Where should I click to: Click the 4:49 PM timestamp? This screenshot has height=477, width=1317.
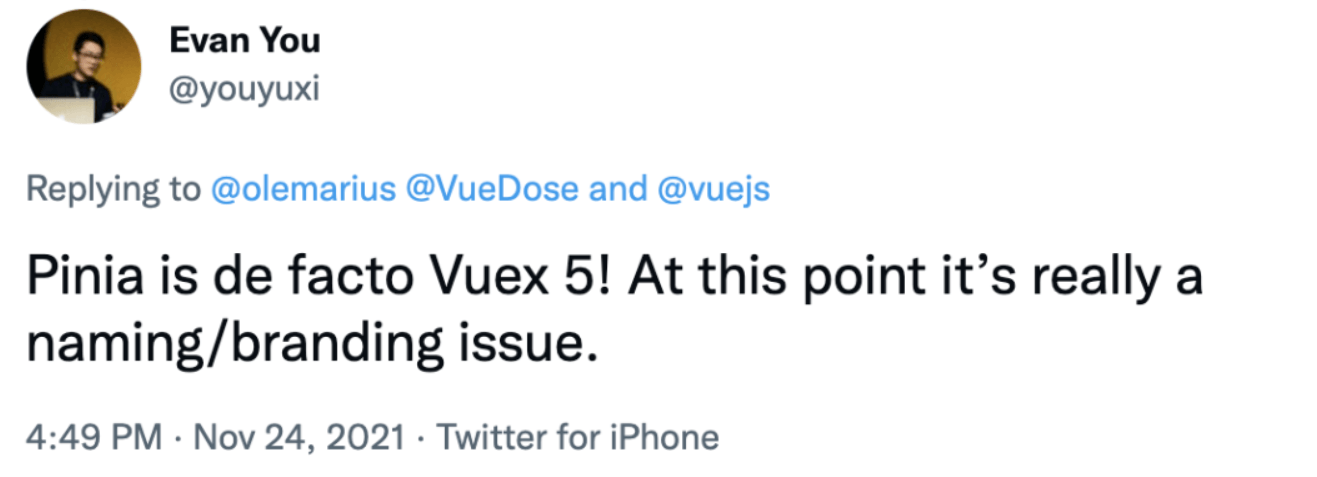[x=94, y=438]
